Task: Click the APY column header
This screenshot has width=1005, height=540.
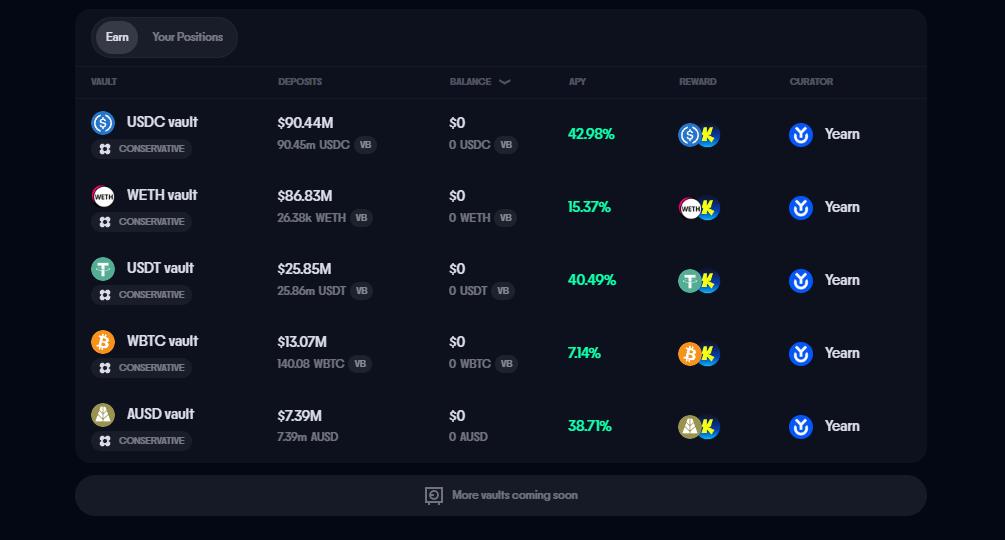Action: click(577, 82)
